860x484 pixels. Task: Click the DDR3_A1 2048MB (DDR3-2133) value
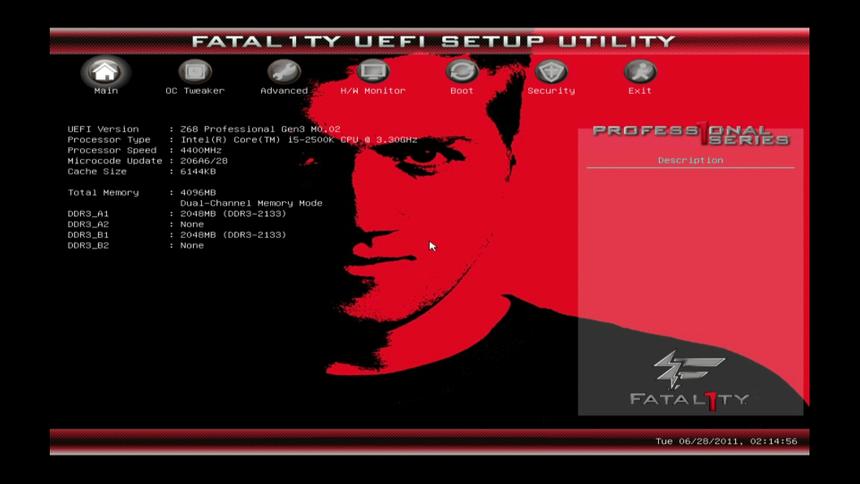233,213
